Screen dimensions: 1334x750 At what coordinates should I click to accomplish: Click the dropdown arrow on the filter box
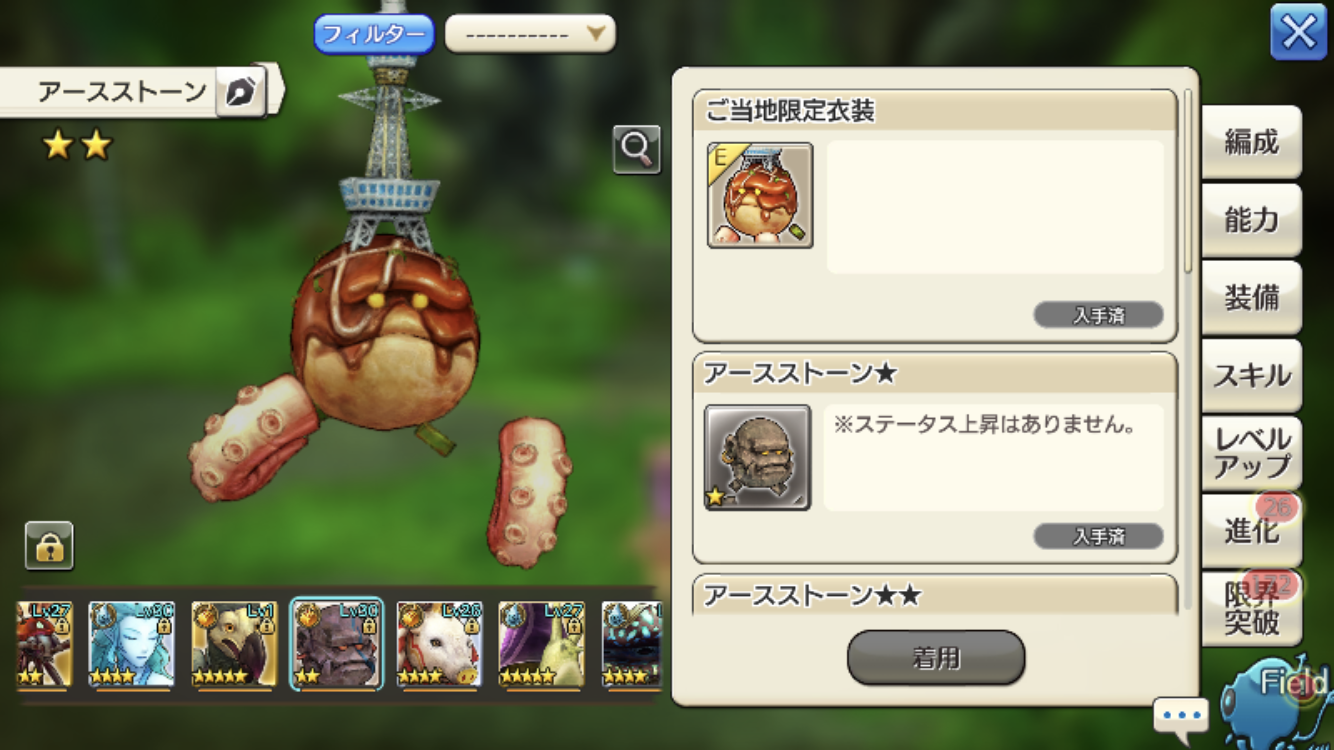click(596, 35)
